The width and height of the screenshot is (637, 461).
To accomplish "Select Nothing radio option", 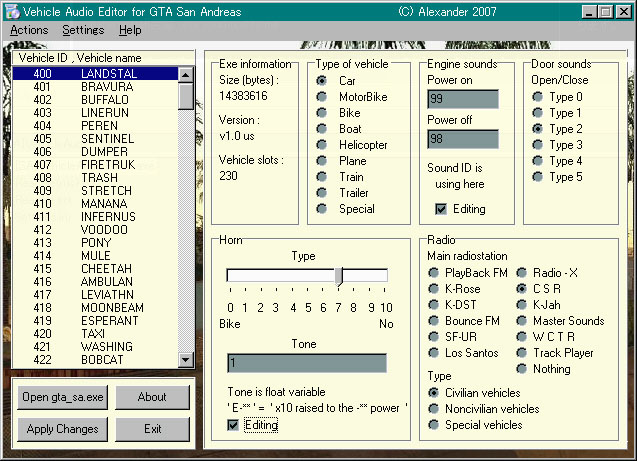I will [x=522, y=369].
